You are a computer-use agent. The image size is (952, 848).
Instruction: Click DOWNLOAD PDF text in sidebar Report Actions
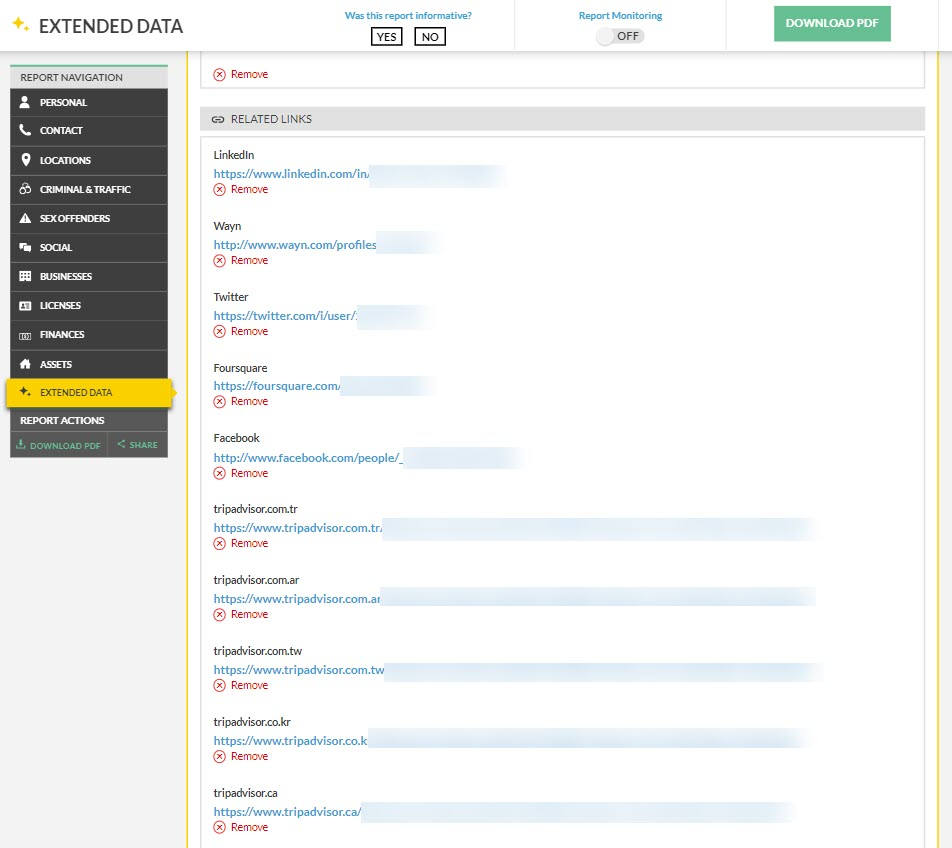tap(65, 446)
